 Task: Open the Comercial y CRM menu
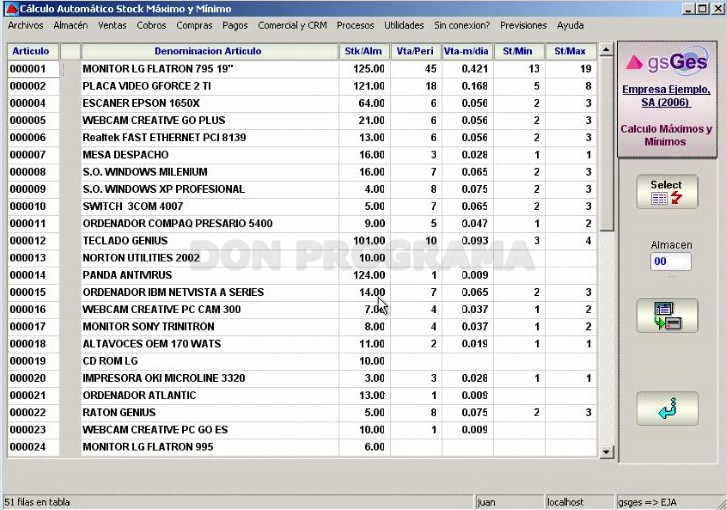coord(292,26)
